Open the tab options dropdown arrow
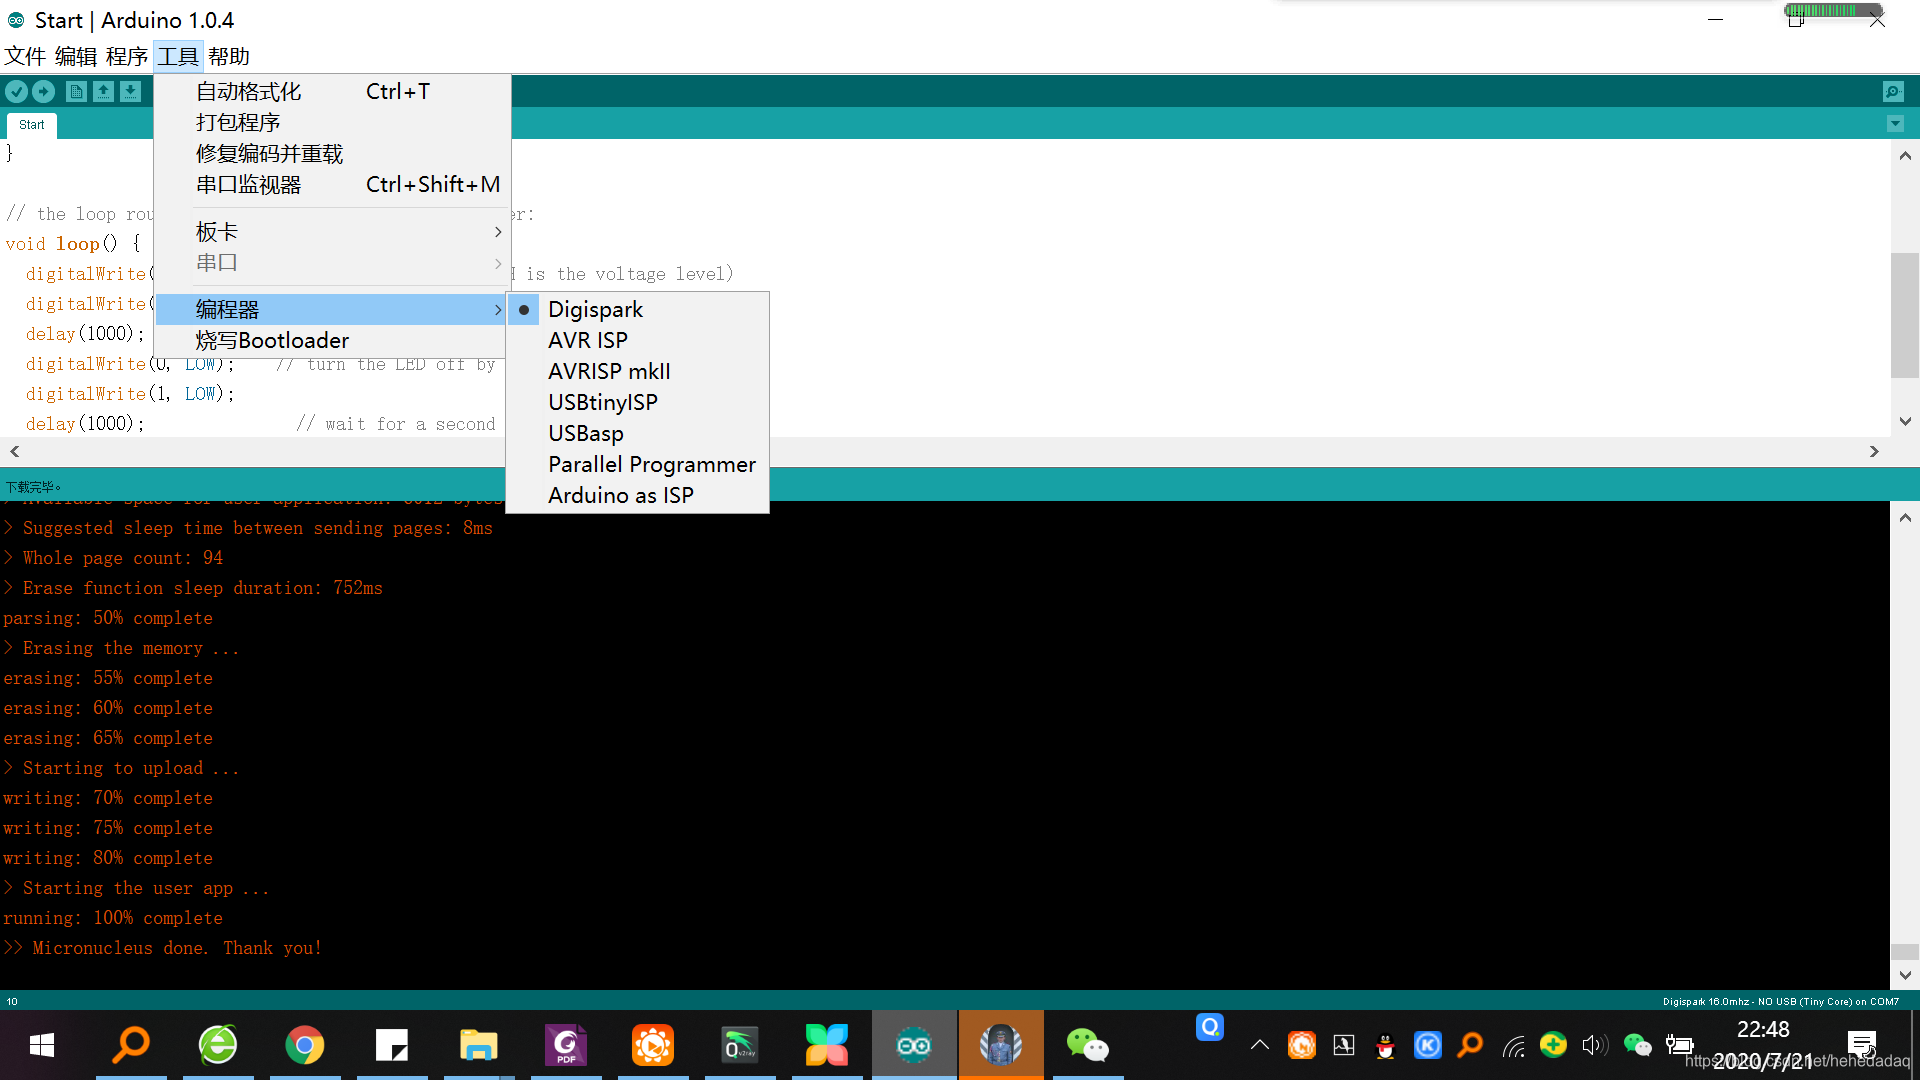The image size is (1920, 1080). tap(1895, 124)
